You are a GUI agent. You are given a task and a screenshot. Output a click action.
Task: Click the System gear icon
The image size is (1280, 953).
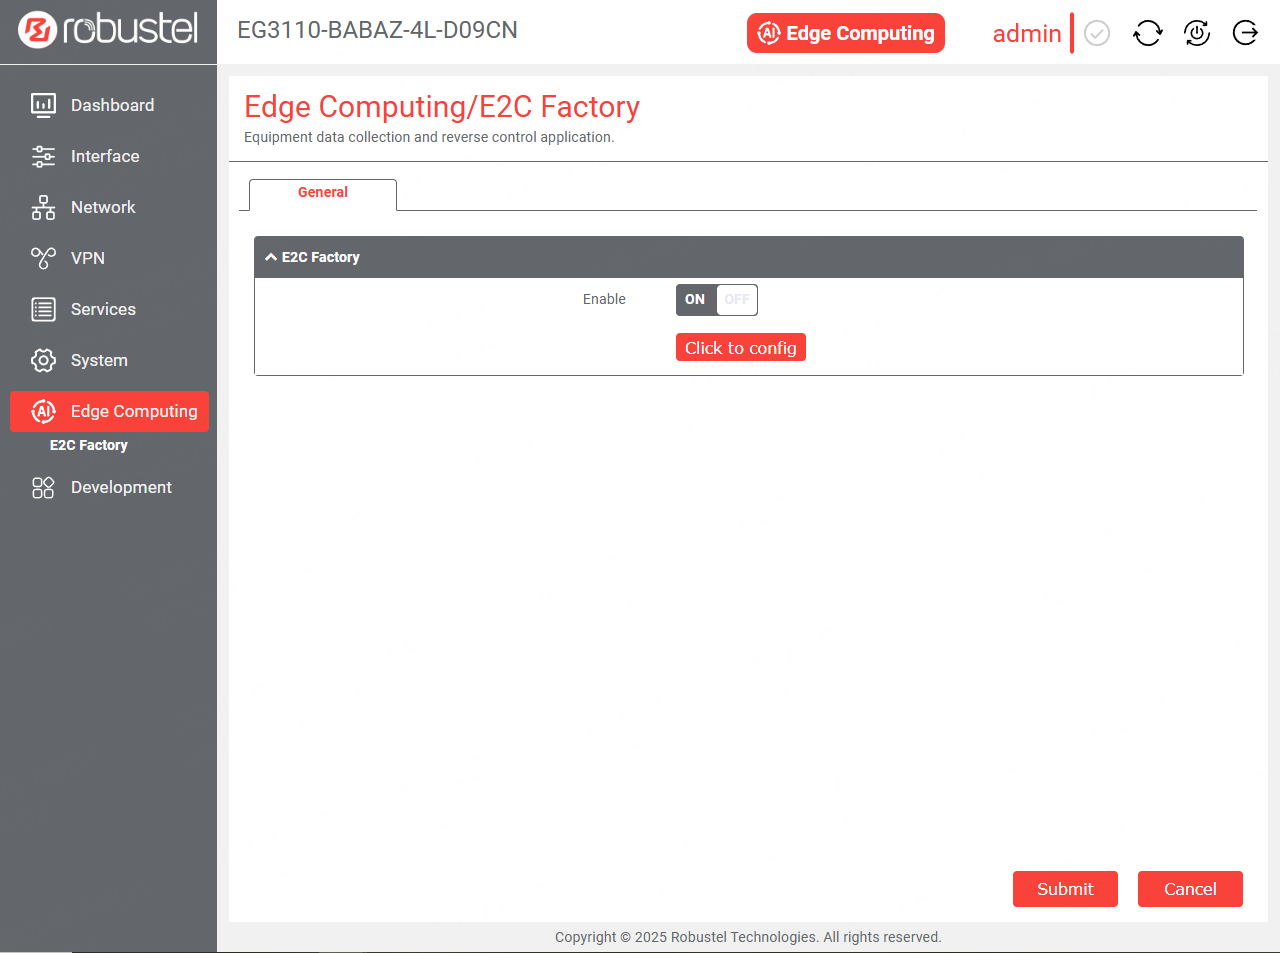click(43, 360)
